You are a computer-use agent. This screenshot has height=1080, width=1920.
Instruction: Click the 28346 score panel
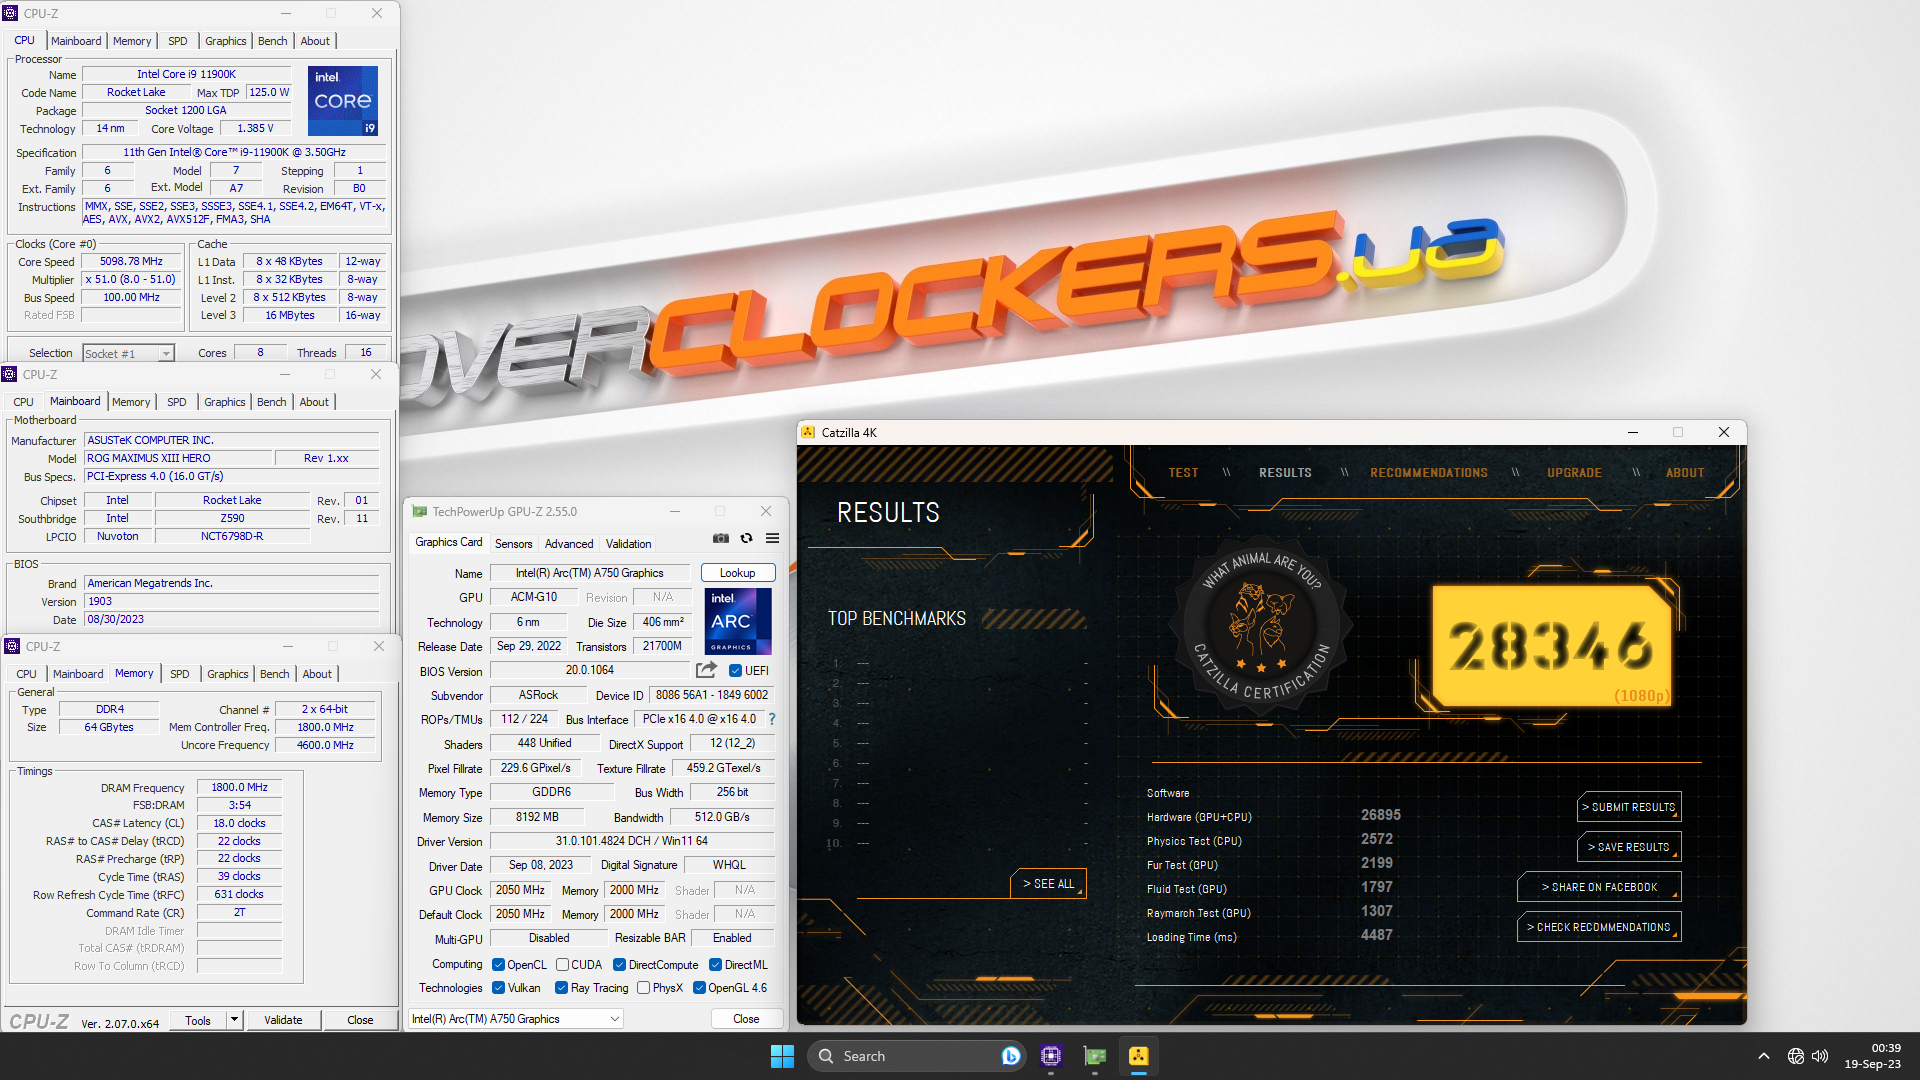point(1551,645)
